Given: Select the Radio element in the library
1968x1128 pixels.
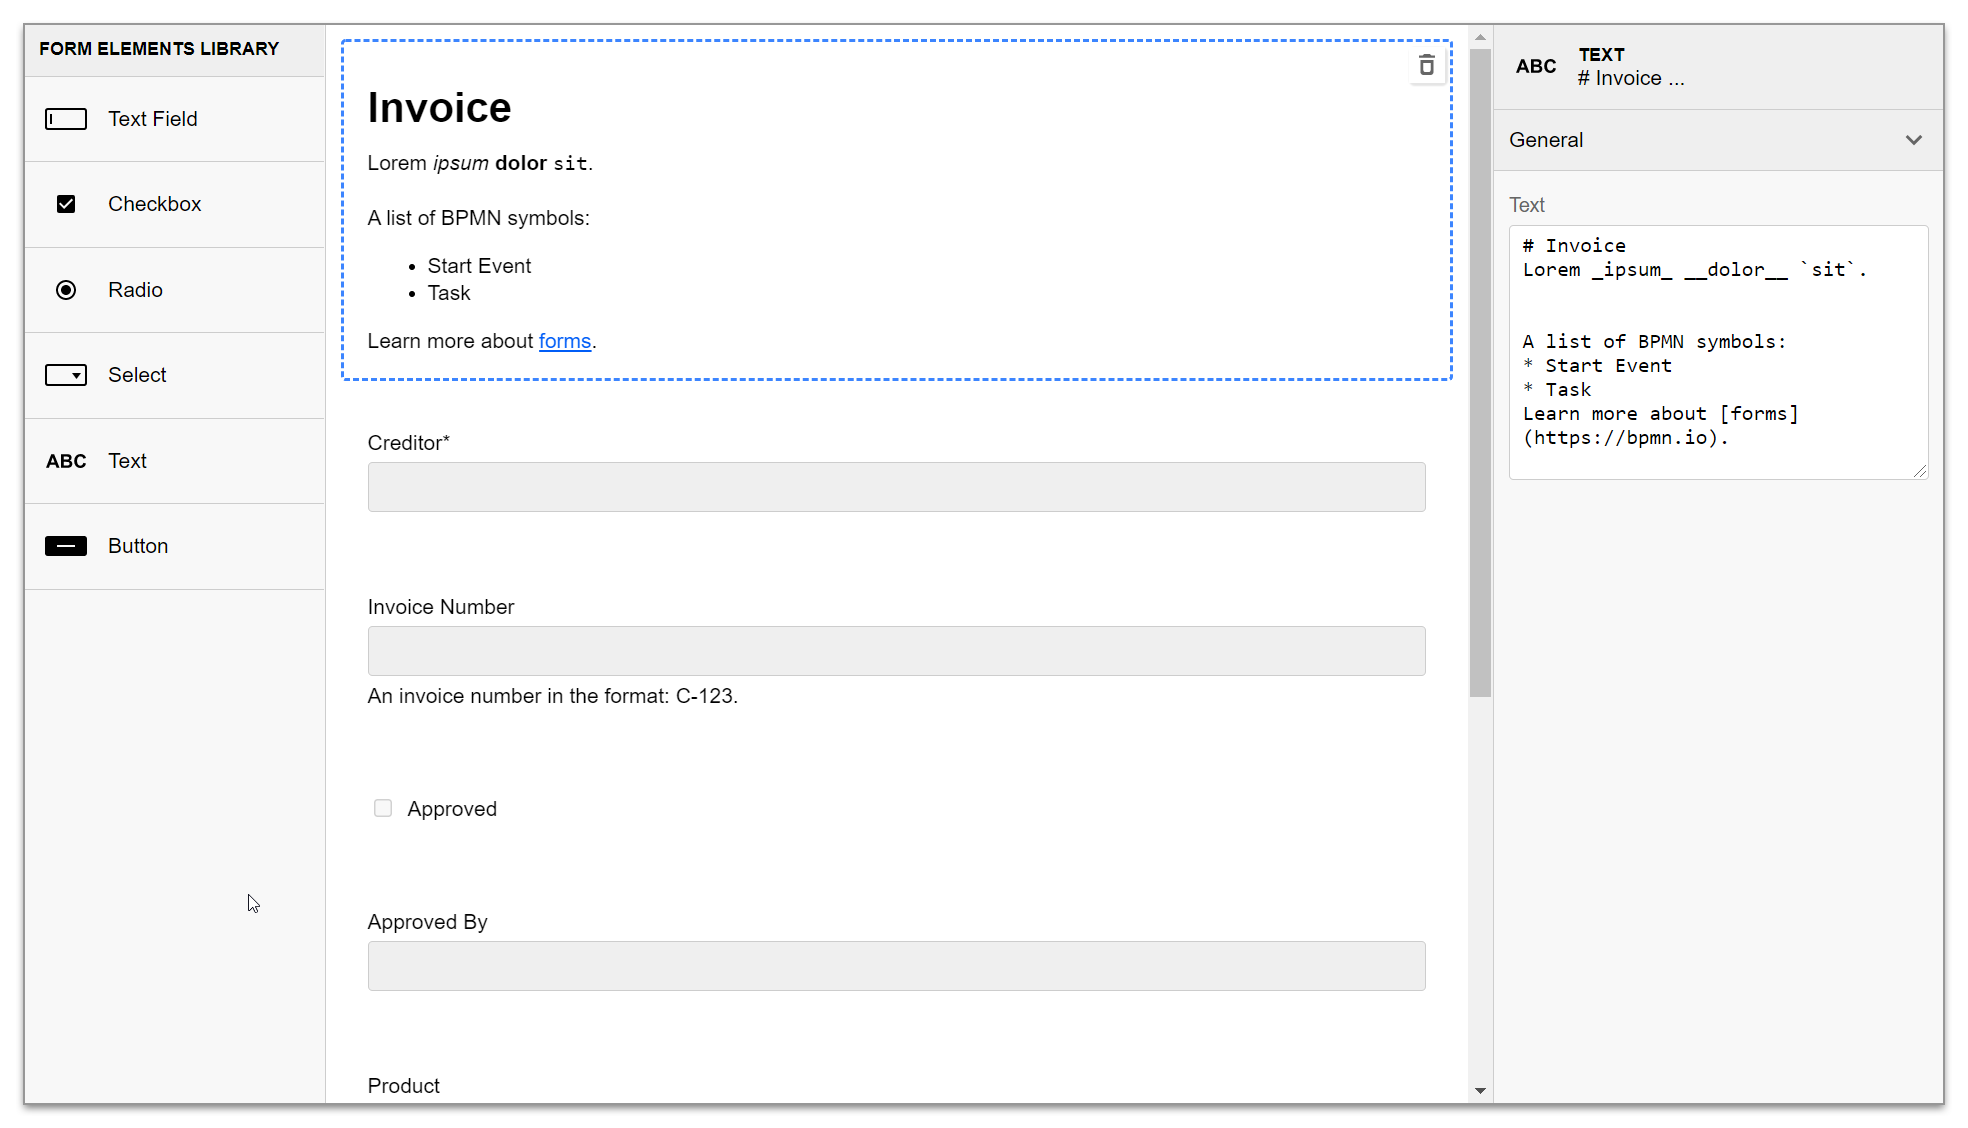Looking at the screenshot, I should pos(134,289).
